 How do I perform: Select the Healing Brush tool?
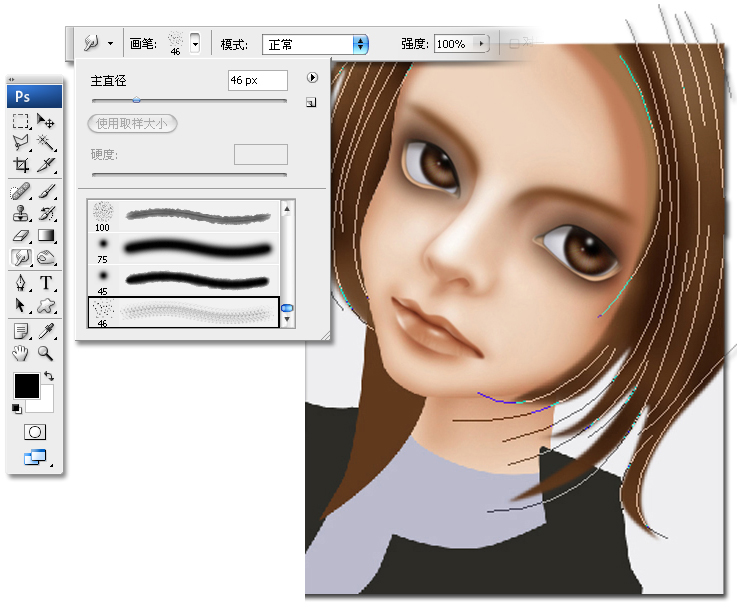[20, 192]
